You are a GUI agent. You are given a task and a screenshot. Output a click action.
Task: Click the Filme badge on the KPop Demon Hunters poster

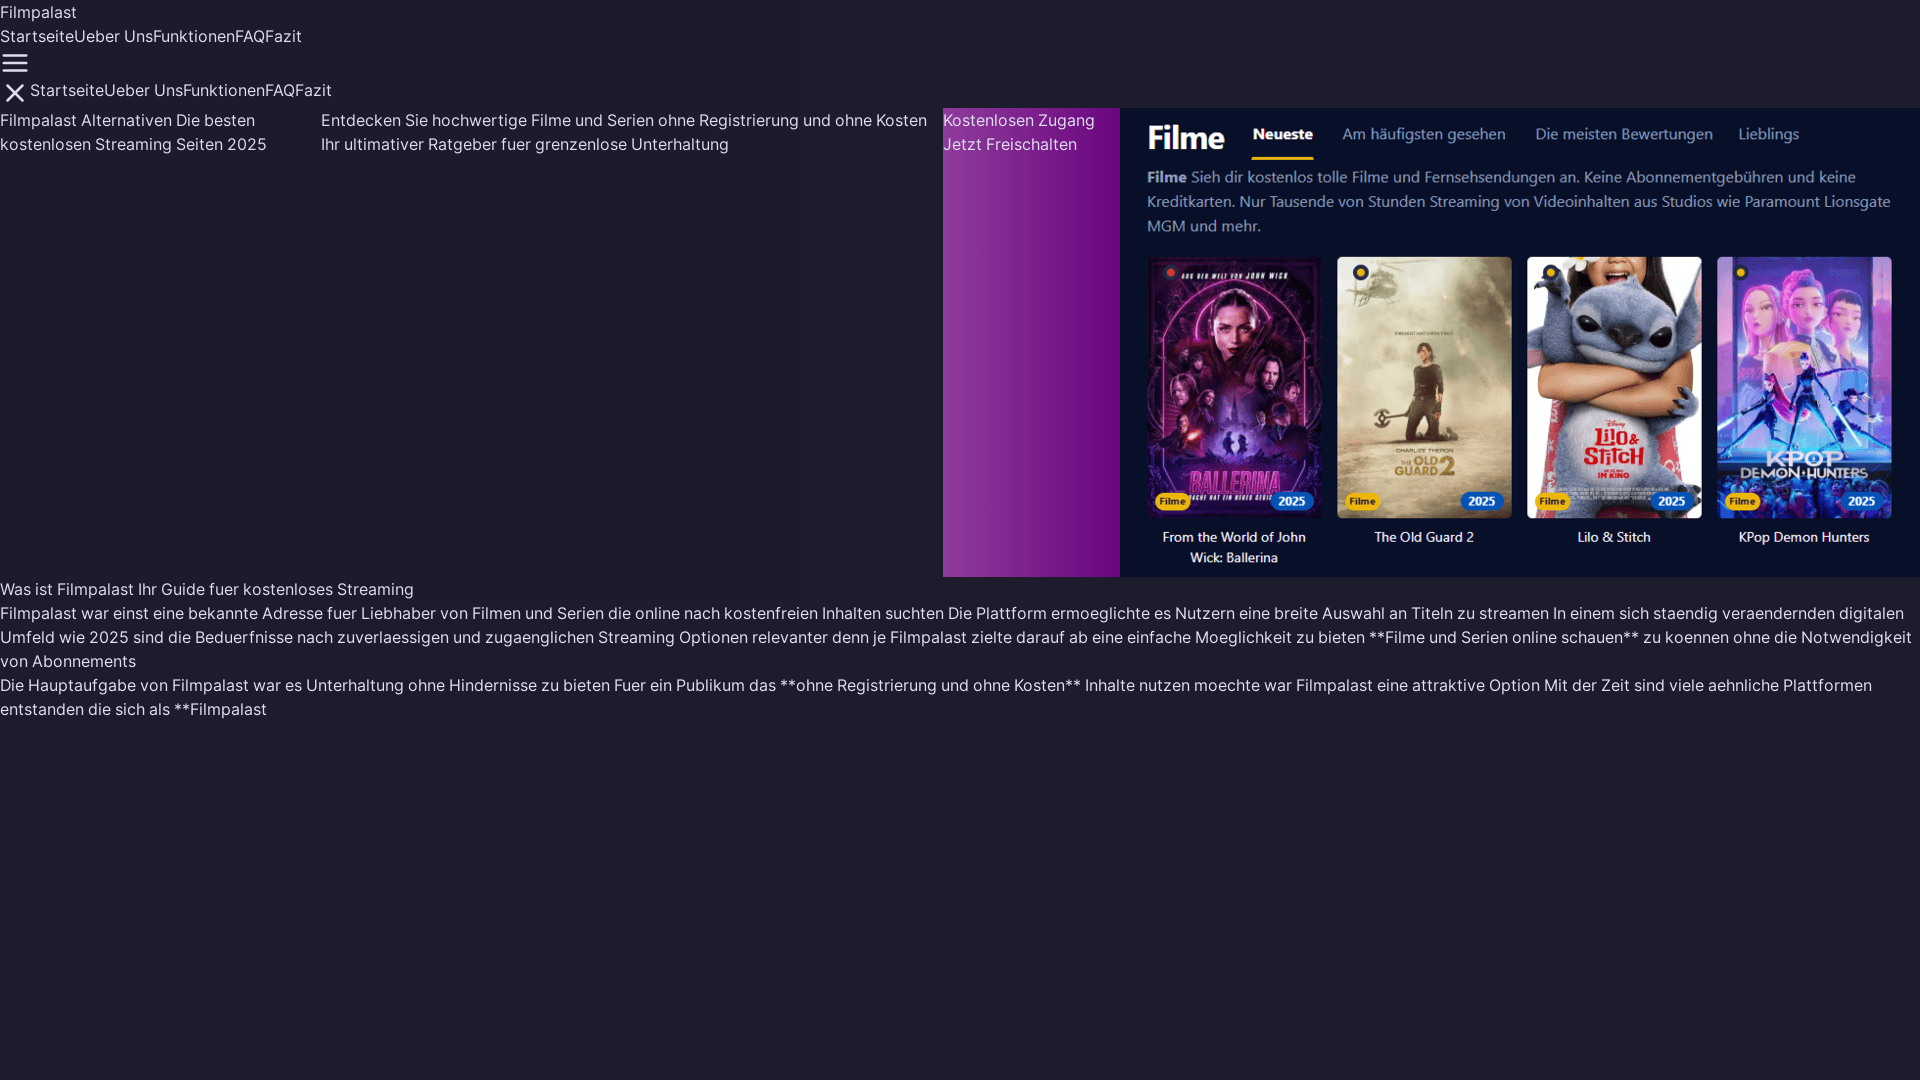[1742, 501]
